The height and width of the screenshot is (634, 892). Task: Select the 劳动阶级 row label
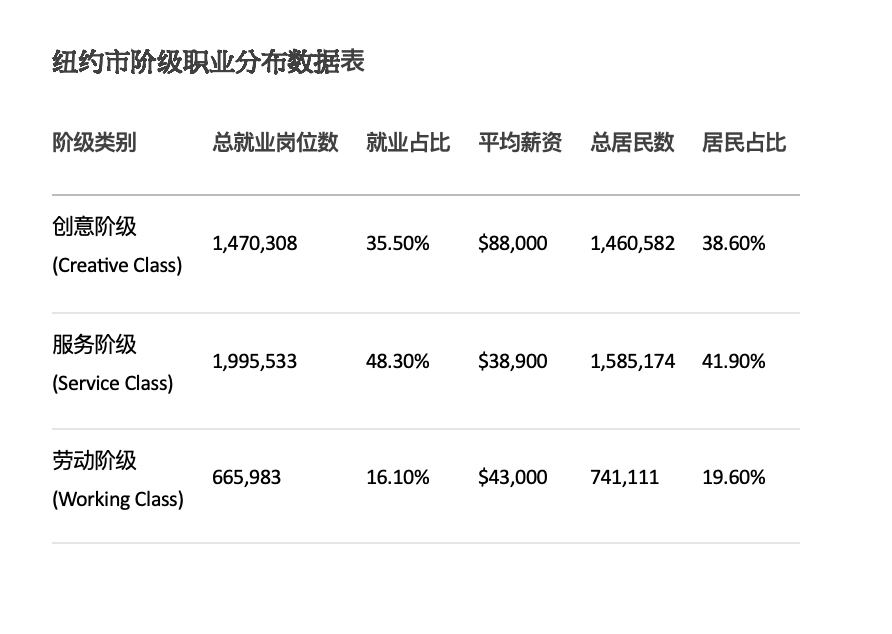click(x=94, y=460)
